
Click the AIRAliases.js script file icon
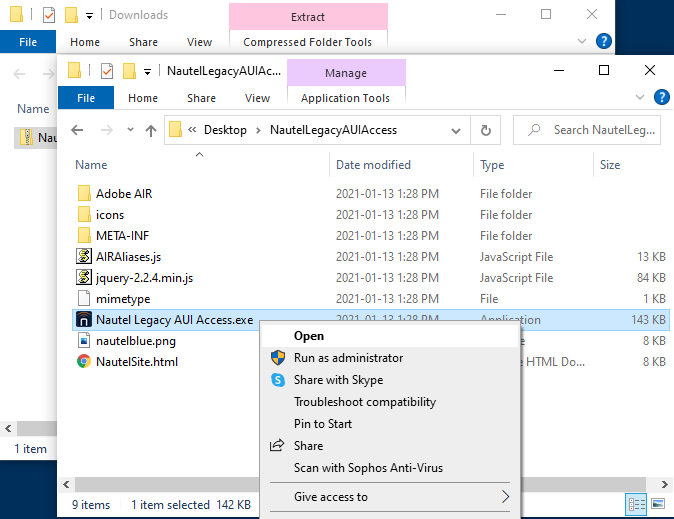tap(84, 256)
